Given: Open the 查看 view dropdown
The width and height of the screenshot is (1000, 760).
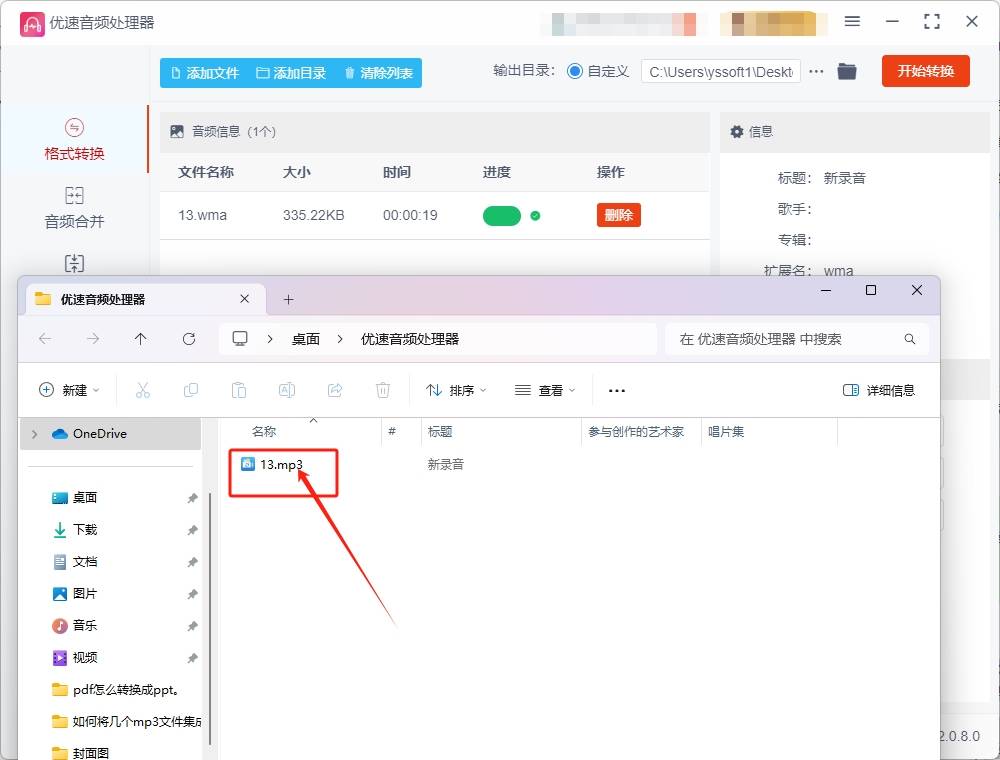Looking at the screenshot, I should [x=545, y=390].
